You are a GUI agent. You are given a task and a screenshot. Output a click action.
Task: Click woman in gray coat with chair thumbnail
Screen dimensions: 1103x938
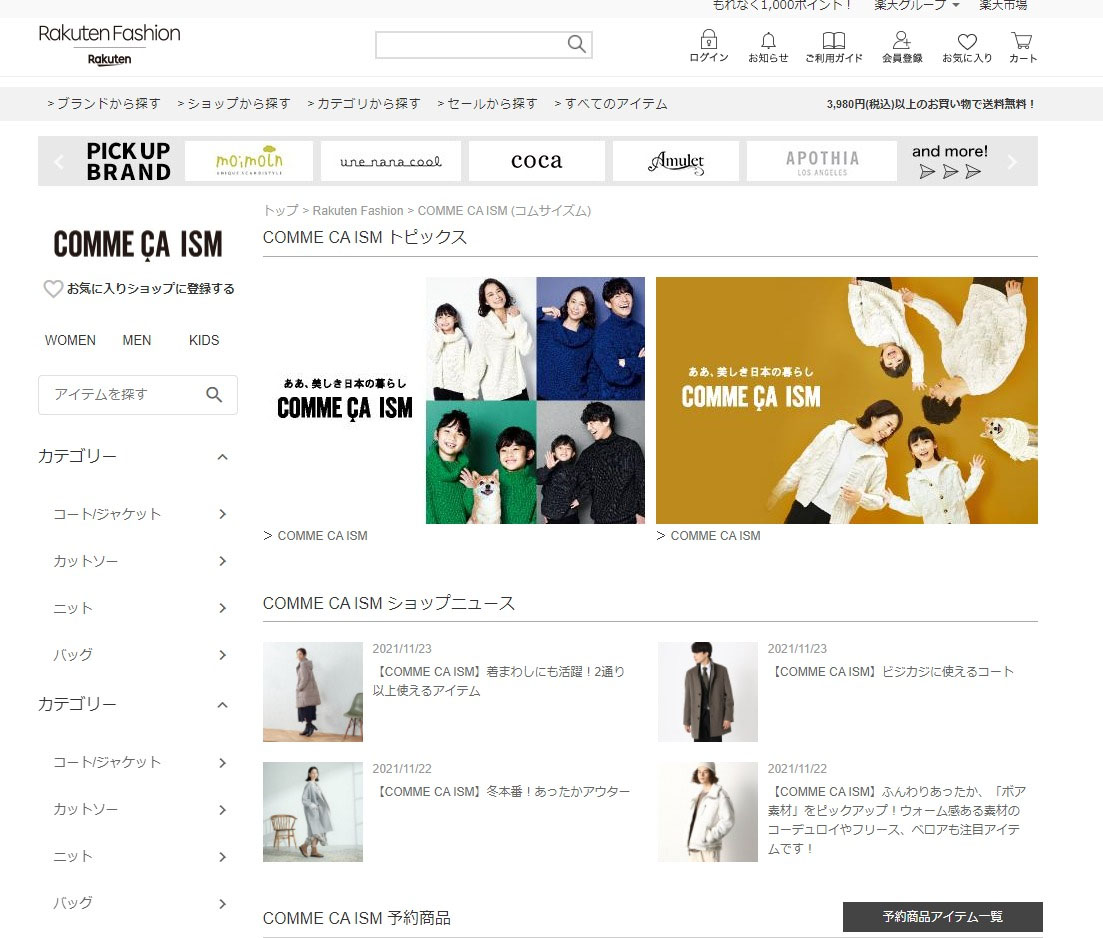[313, 812]
